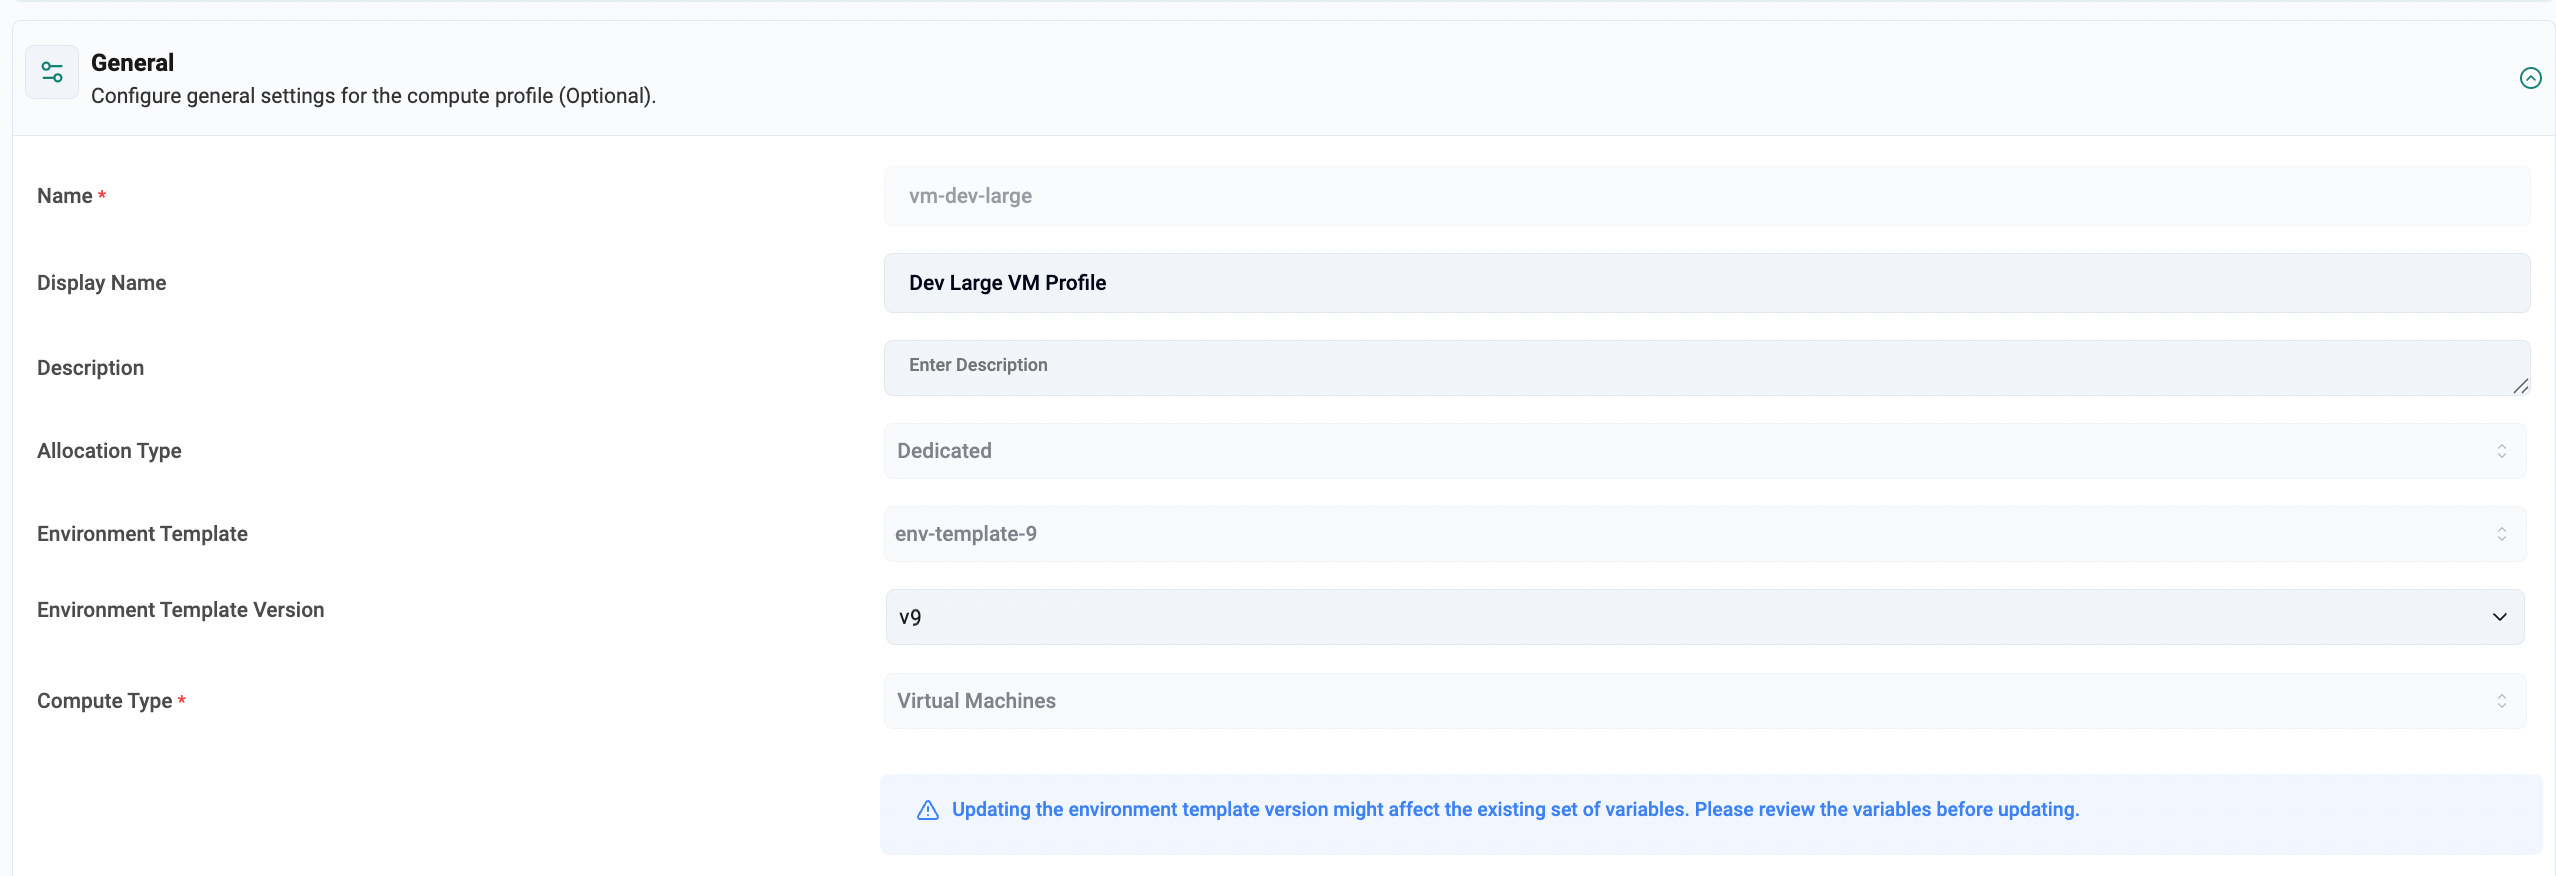Select the Virtual Machines value in Compute Type

[x=976, y=701]
